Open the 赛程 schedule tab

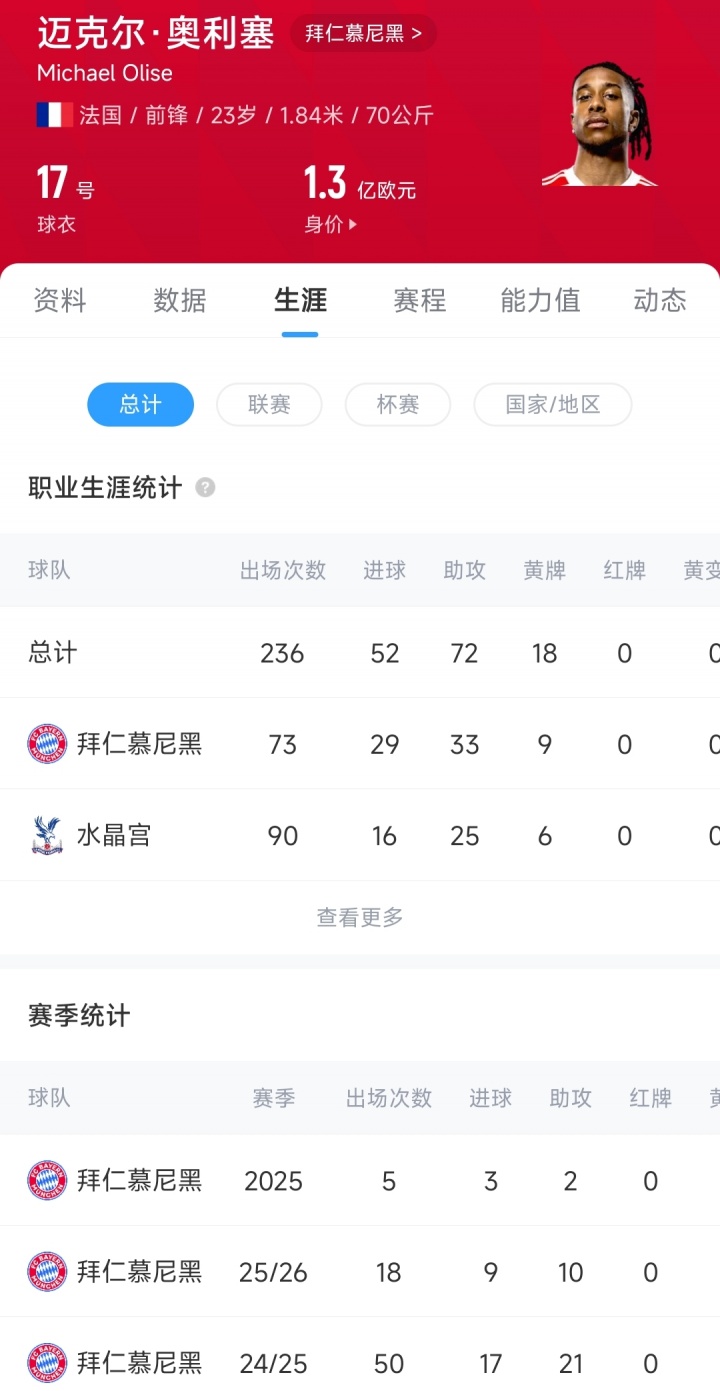tap(420, 300)
